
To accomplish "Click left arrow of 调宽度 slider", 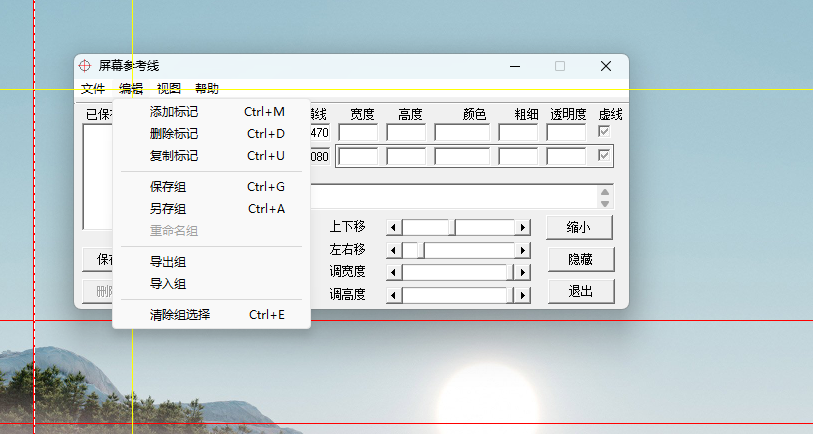I will [394, 272].
